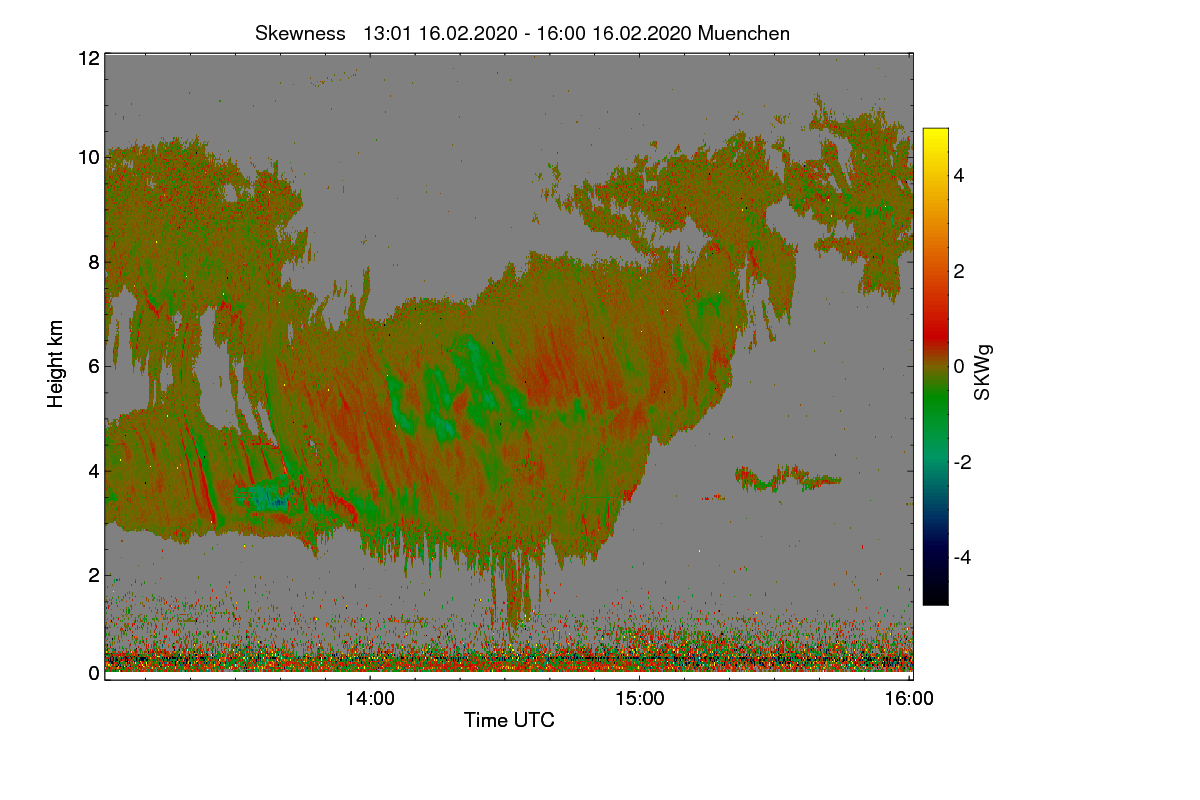Click the plot title 'Skewness 13:01 16.02.2020'

(x=522, y=33)
